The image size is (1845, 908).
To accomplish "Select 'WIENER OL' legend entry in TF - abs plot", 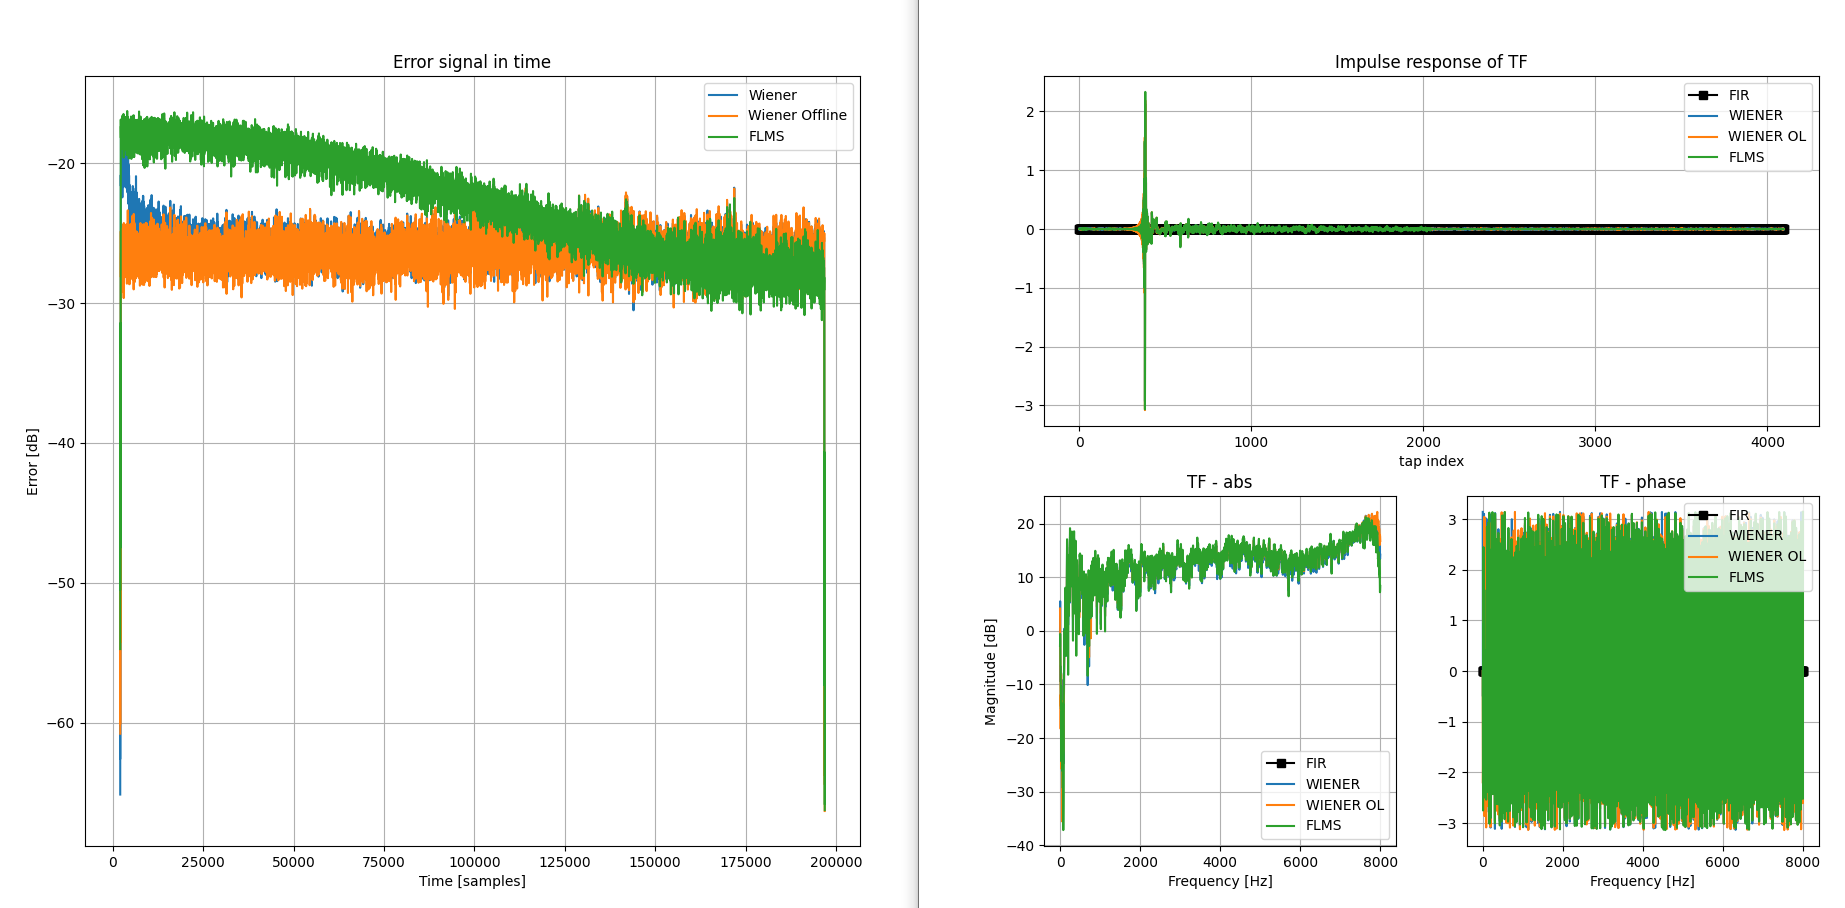I will tap(1345, 805).
